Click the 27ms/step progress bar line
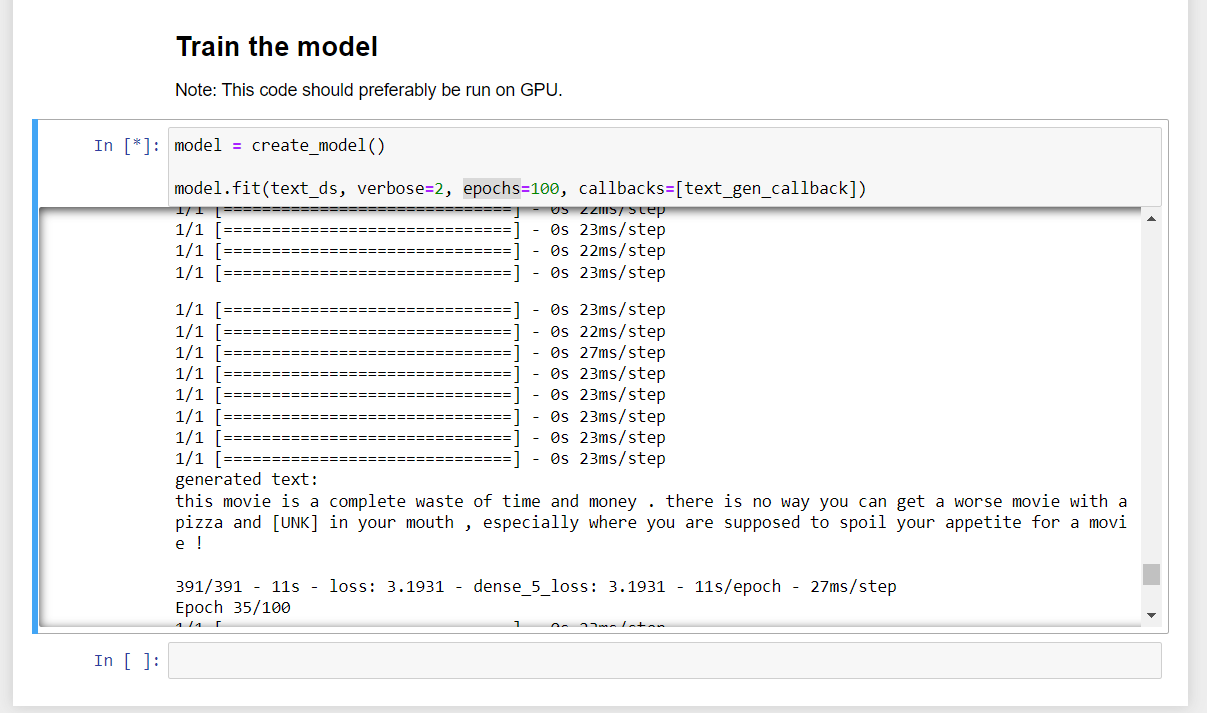 click(420, 352)
